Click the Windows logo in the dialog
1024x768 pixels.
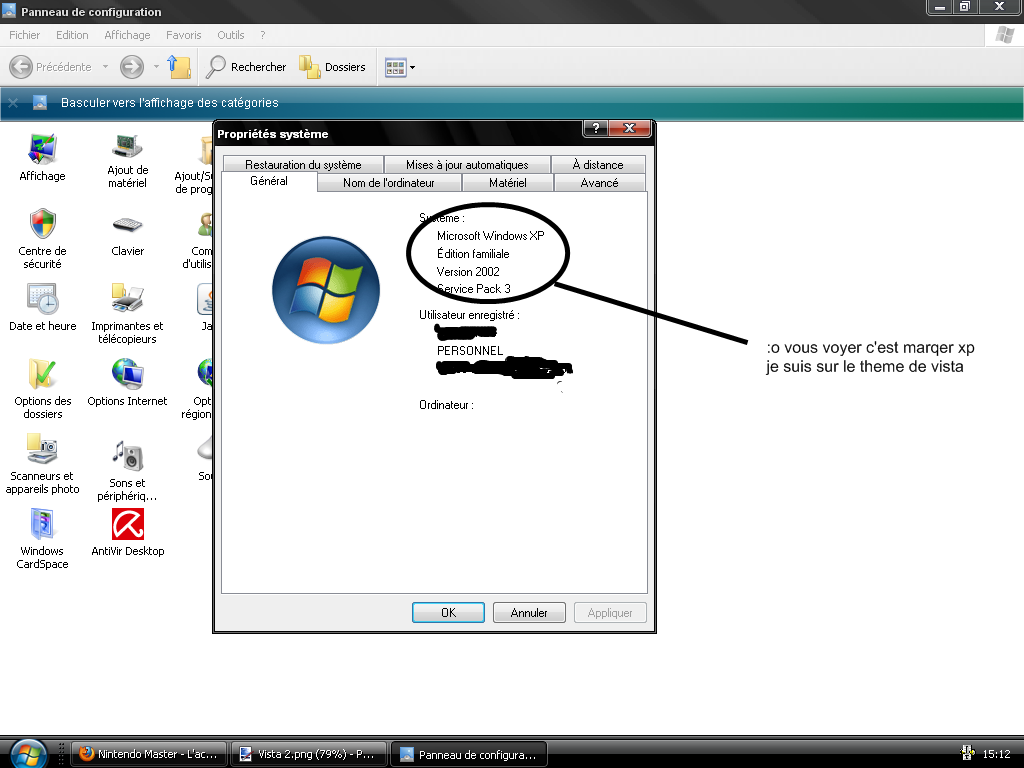pyautogui.click(x=326, y=290)
